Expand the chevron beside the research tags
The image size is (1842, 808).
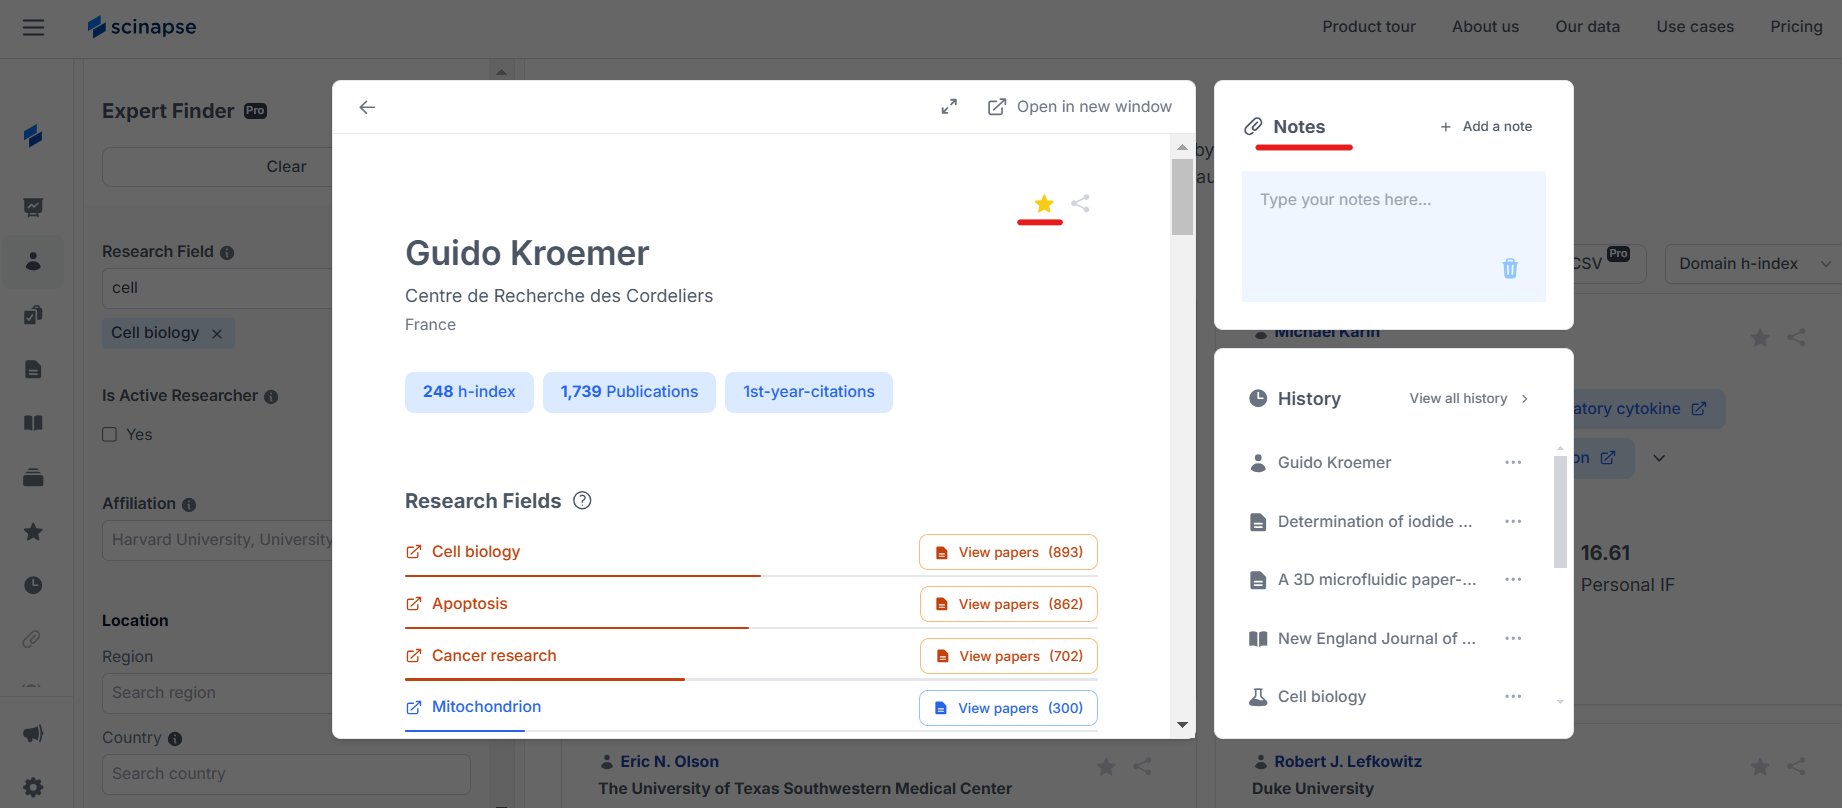point(1659,458)
